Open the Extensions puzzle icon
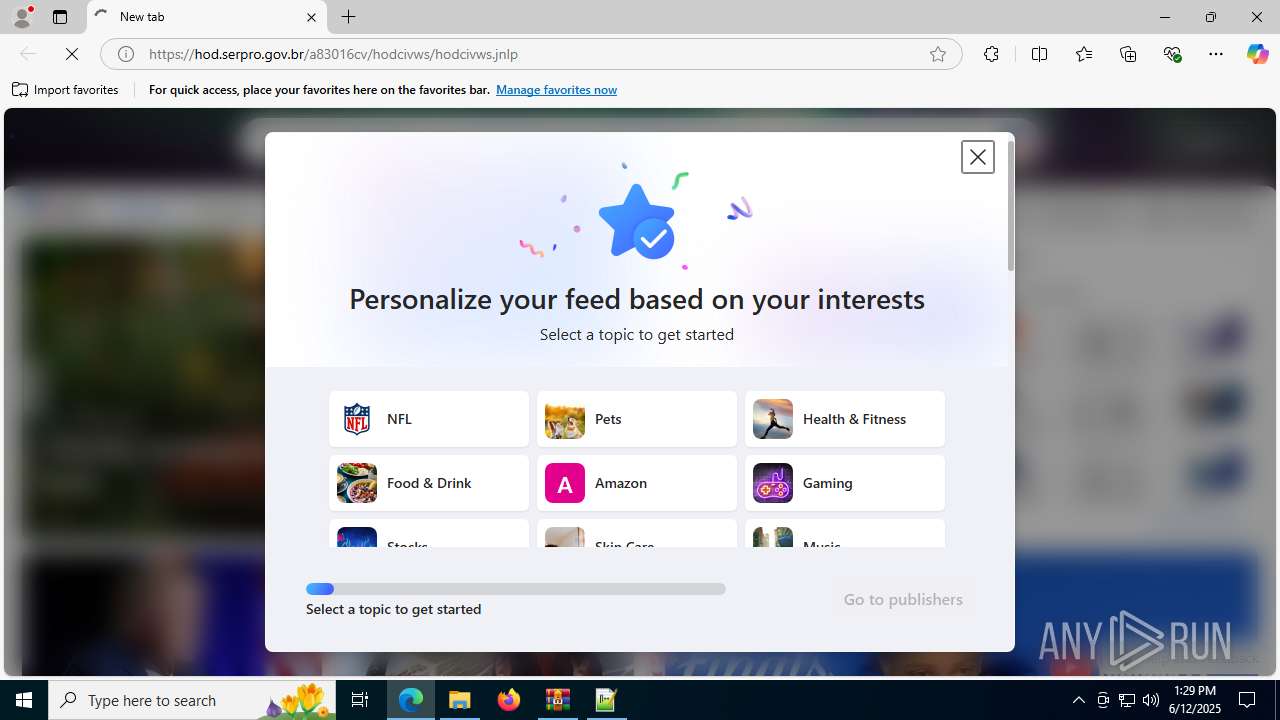Image resolution: width=1280 pixels, height=720 pixels. click(991, 54)
